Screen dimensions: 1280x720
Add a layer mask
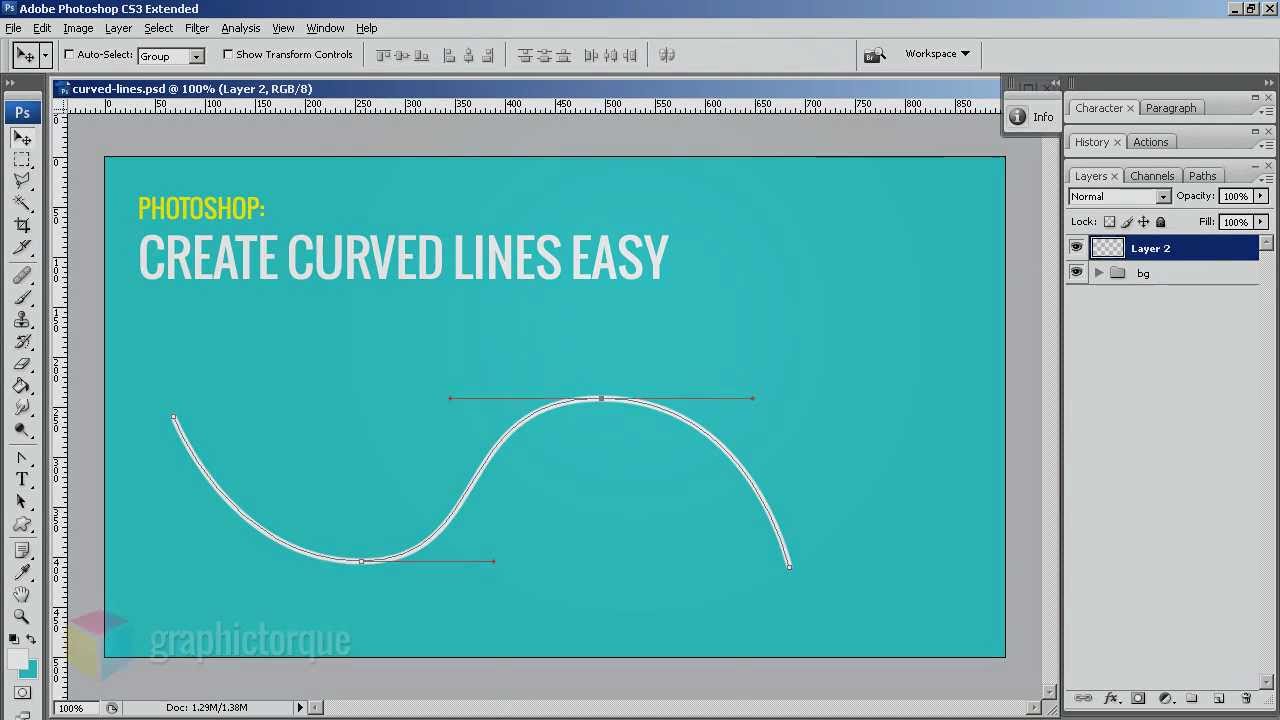pos(1137,698)
